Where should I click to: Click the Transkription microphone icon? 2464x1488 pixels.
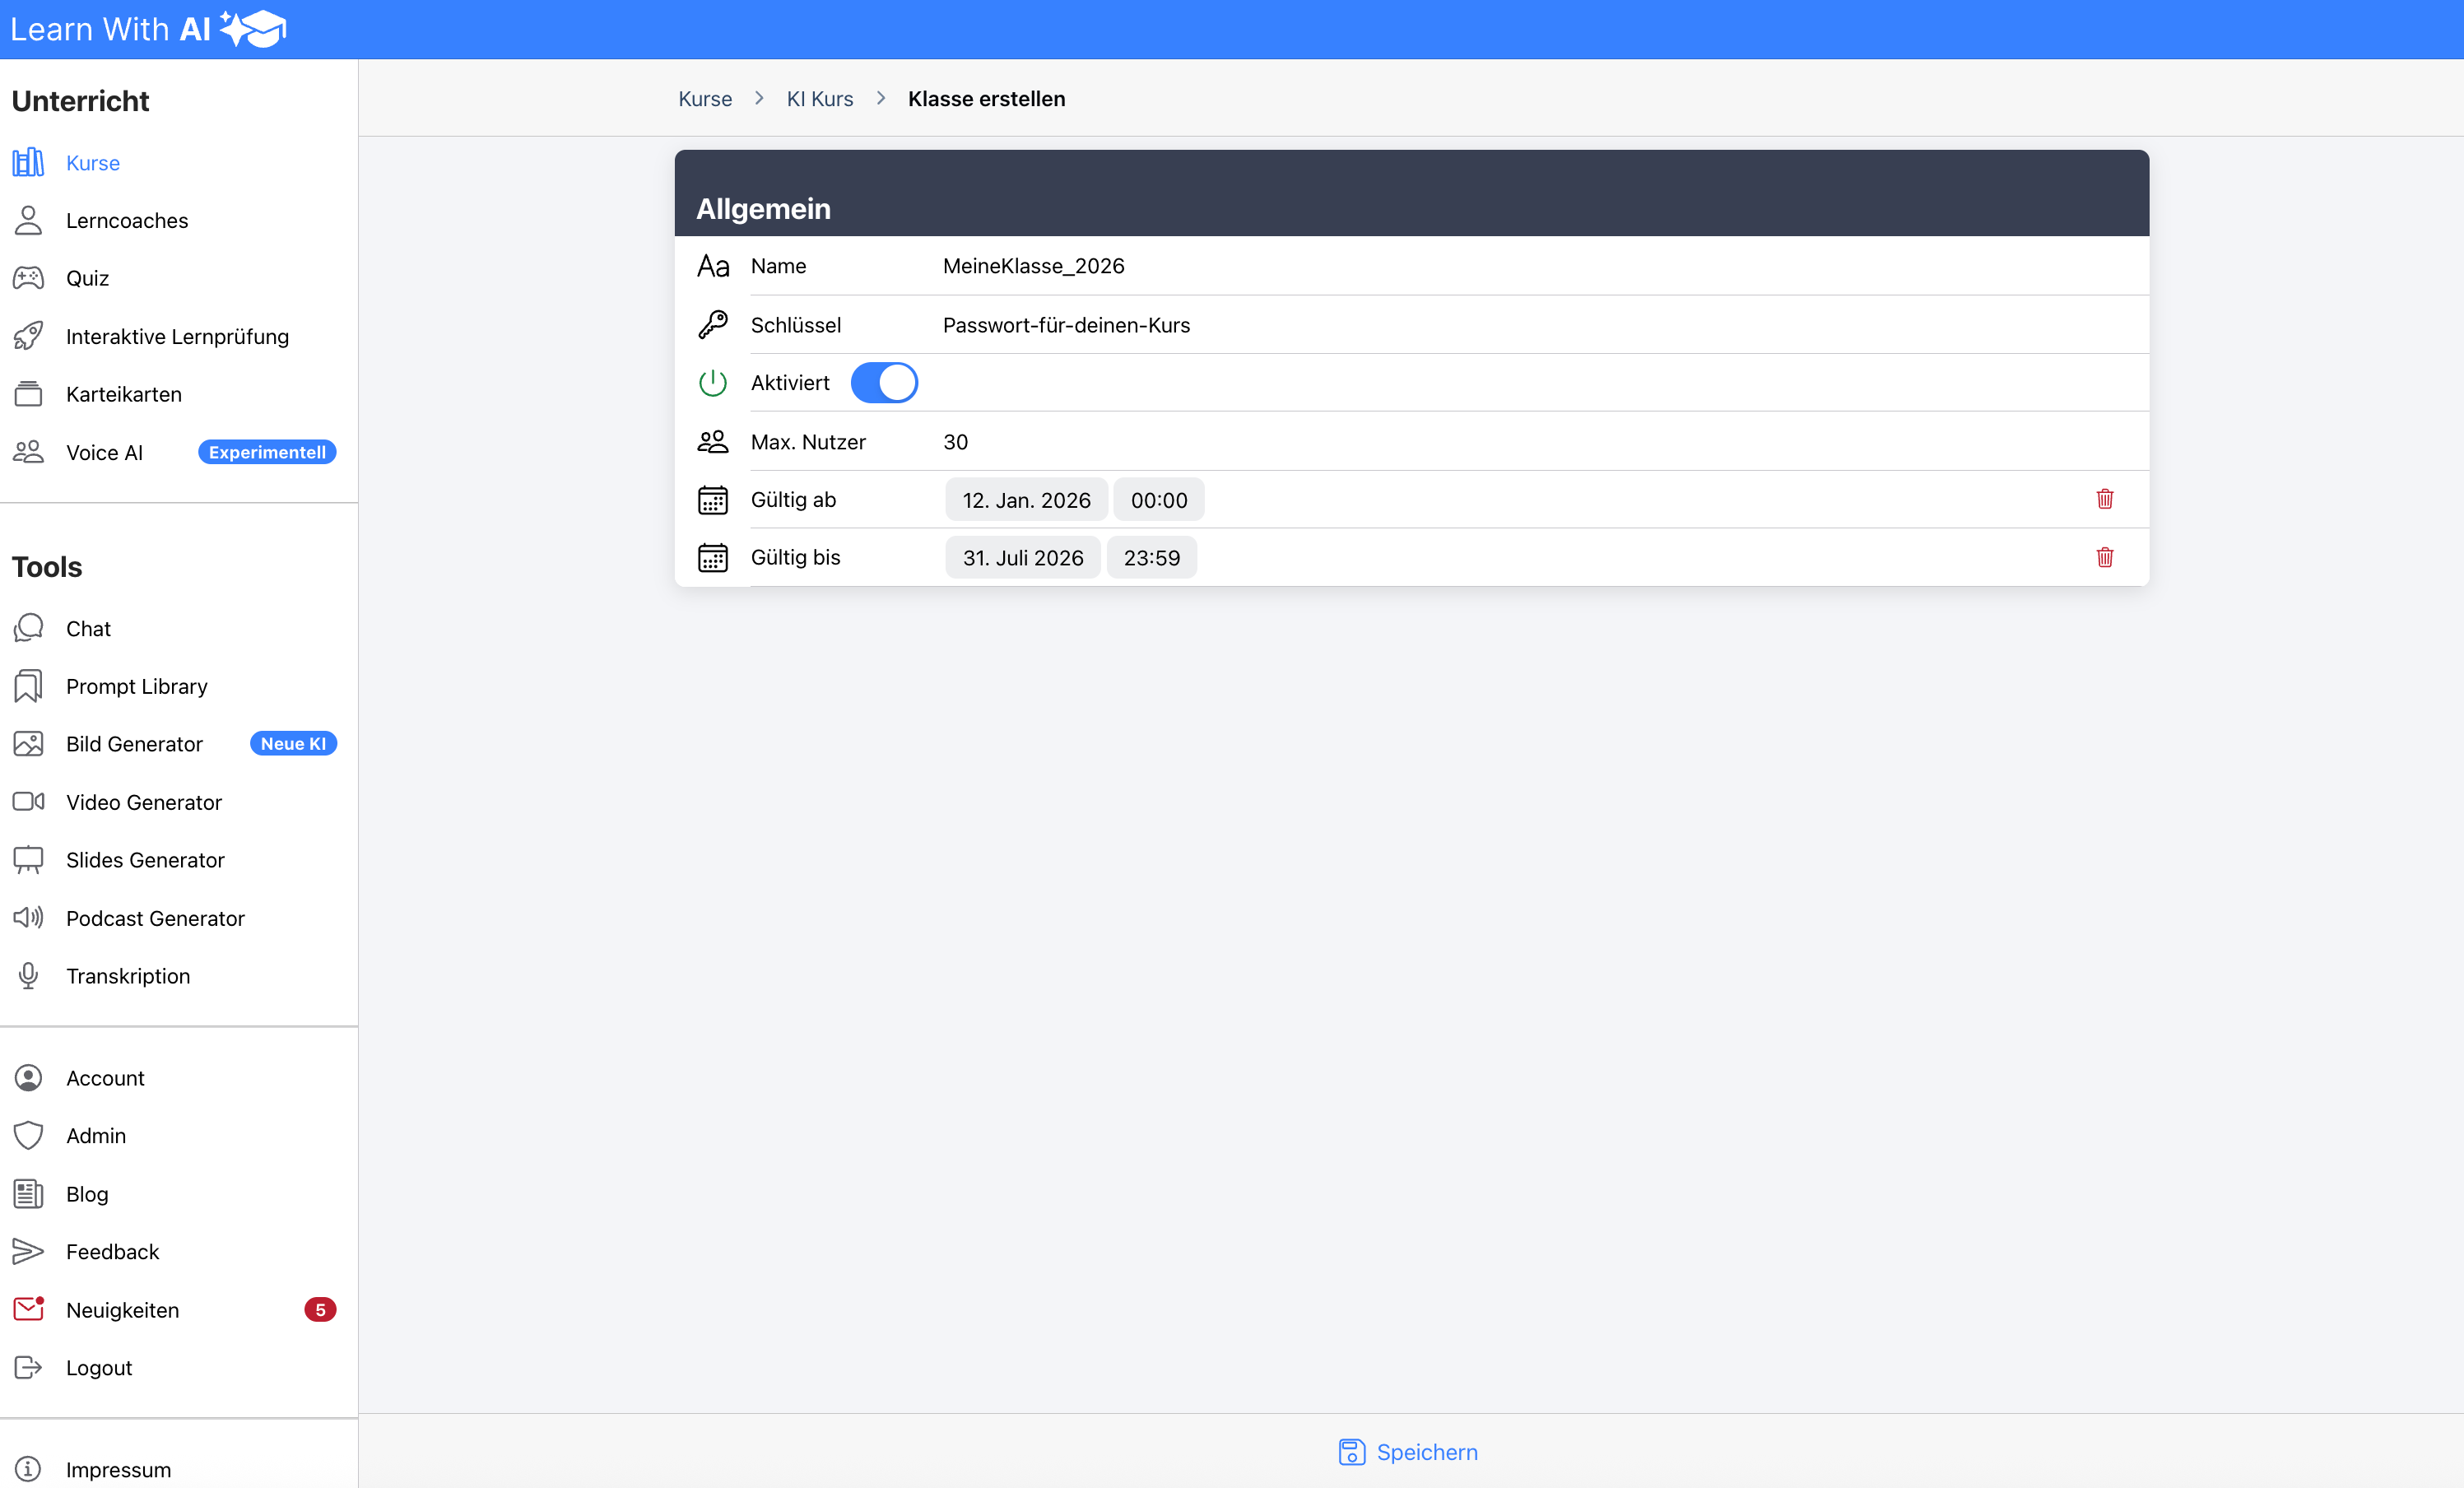(x=28, y=976)
